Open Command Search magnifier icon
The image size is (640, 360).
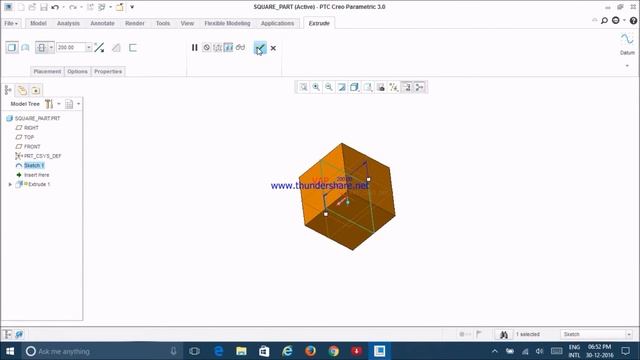point(604,20)
